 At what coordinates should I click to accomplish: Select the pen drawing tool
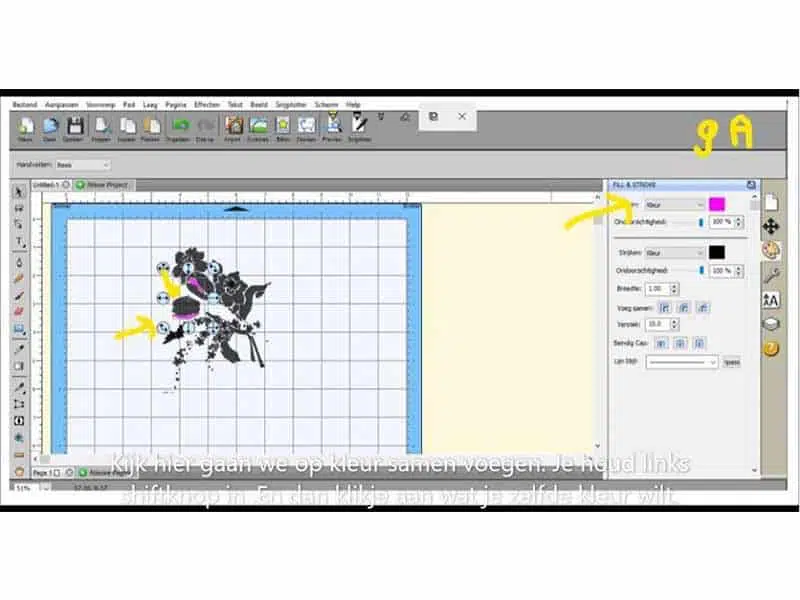(19, 262)
